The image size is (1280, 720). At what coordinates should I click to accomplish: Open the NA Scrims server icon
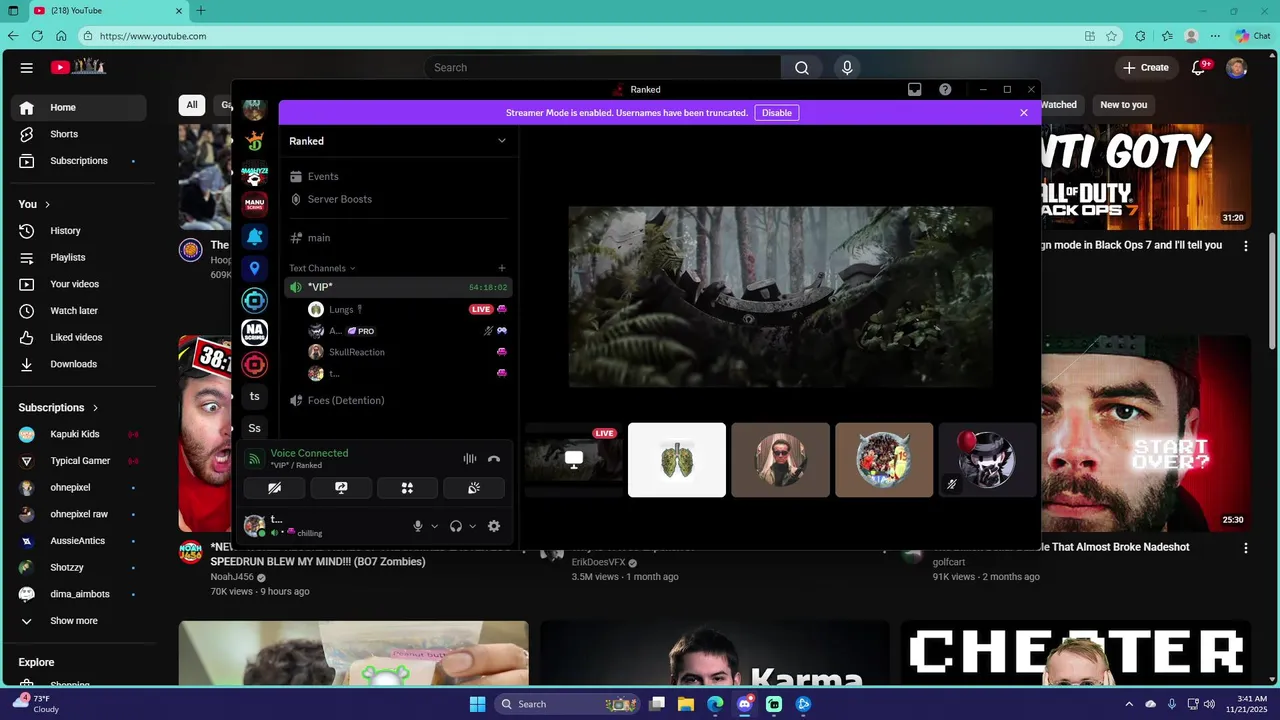click(255, 332)
